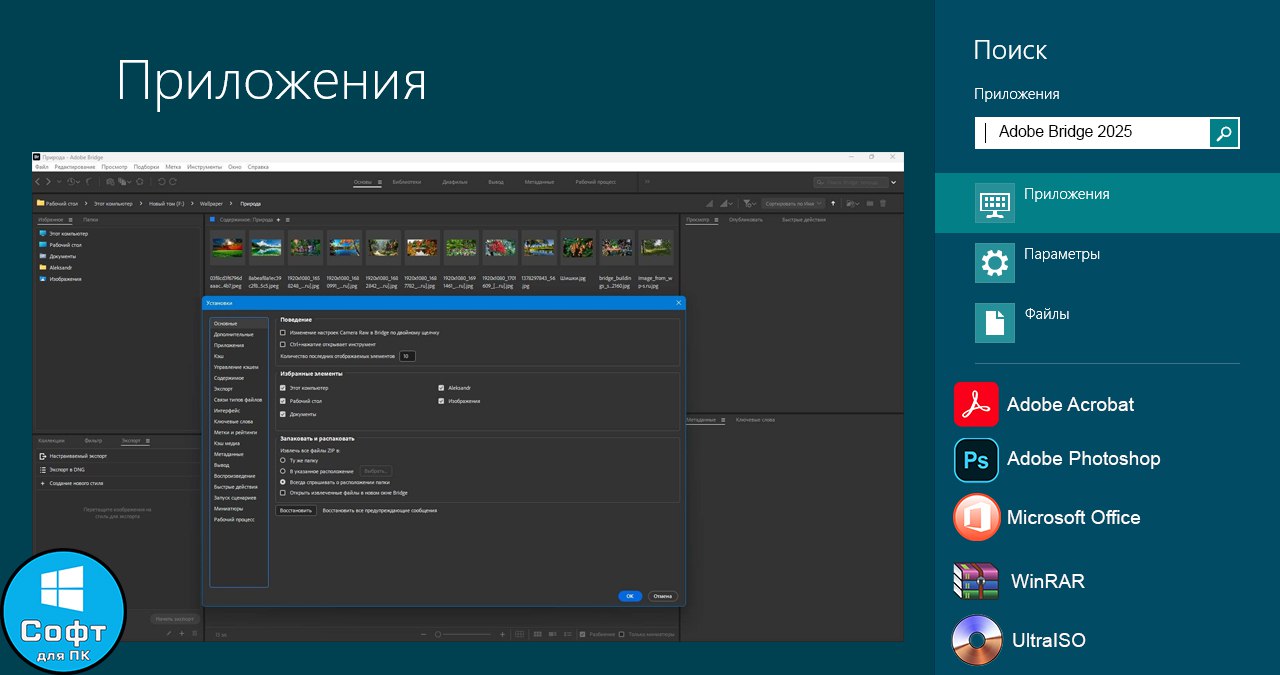Viewport: 1280px width, 675px height.
Task: Open the Основы workspace menu icon
Action: click(380, 182)
